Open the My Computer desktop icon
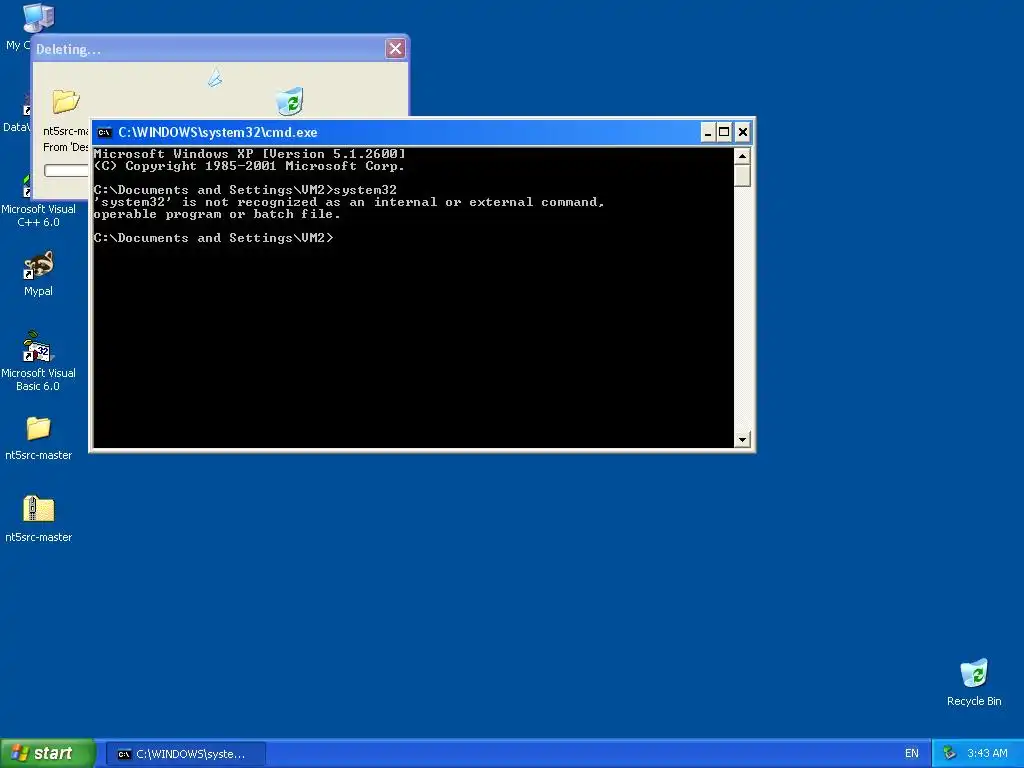Image resolution: width=1024 pixels, height=768 pixels. 37,18
